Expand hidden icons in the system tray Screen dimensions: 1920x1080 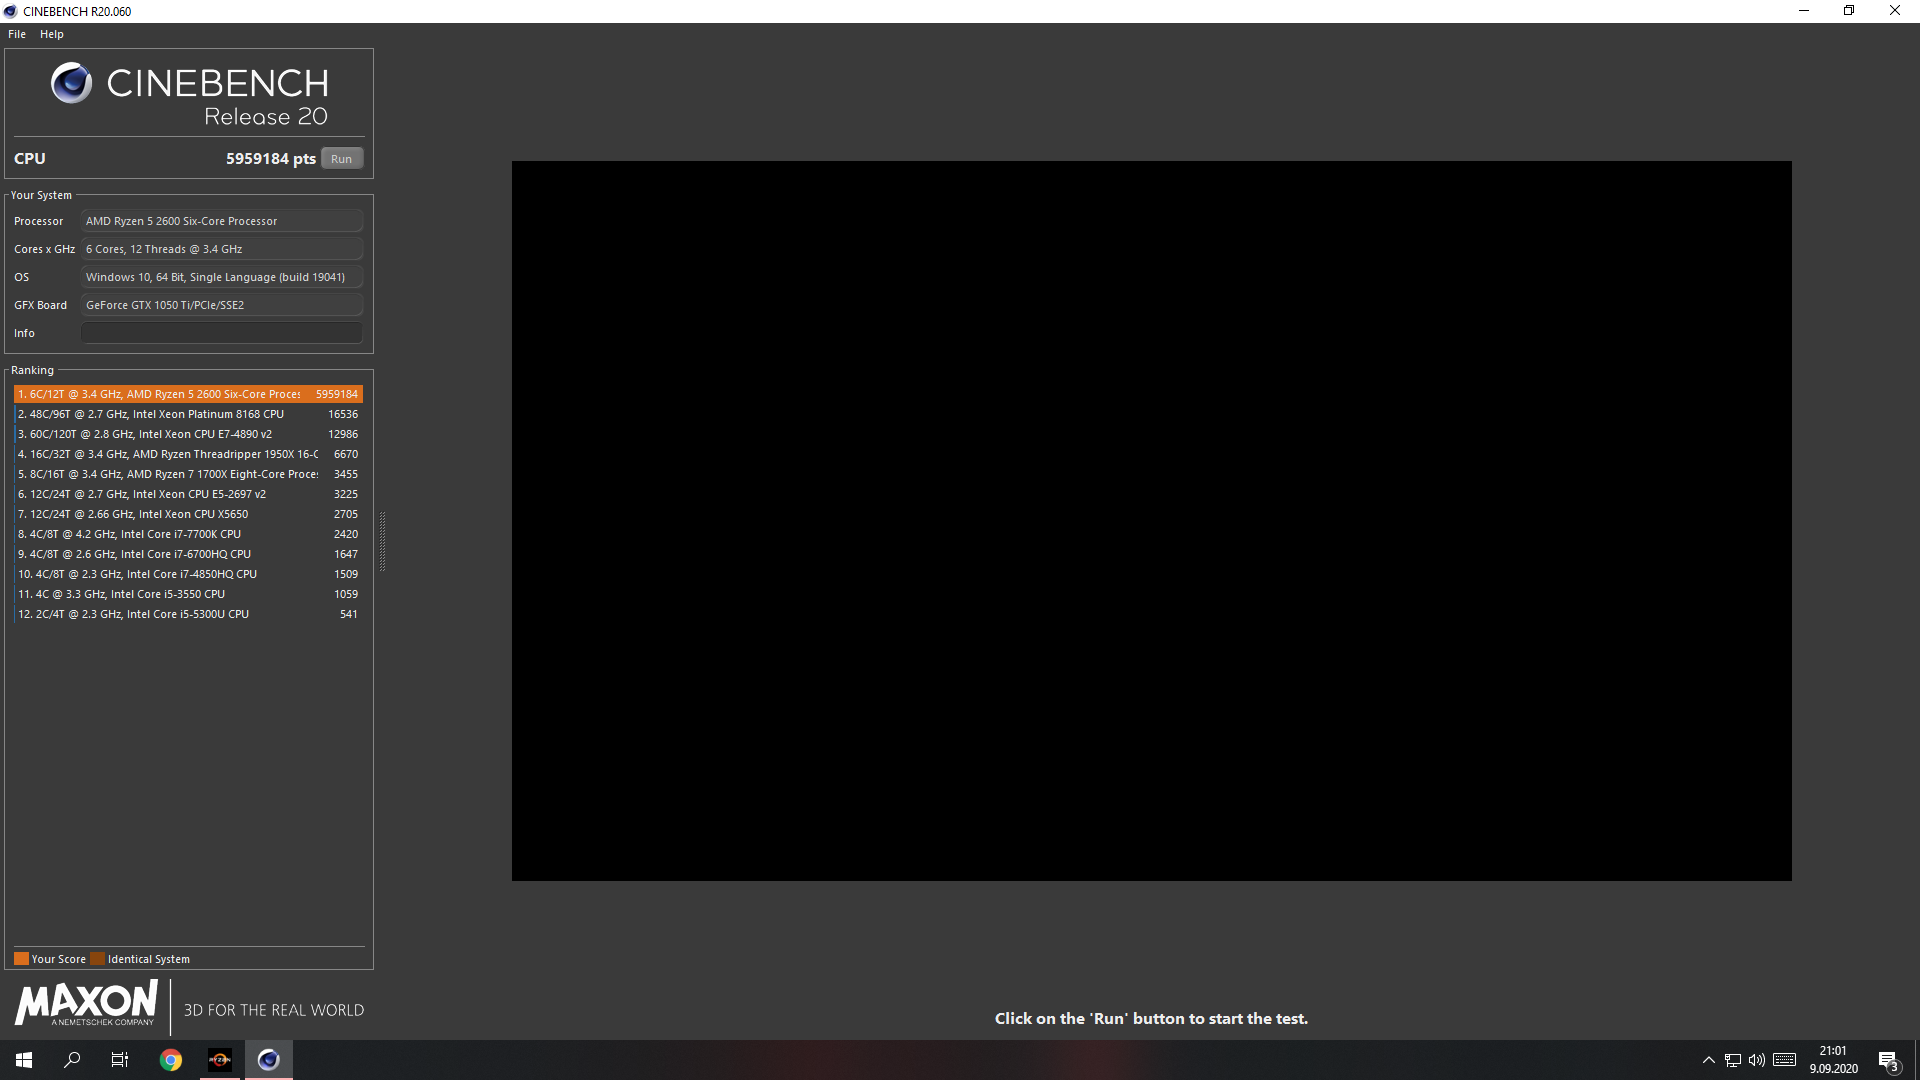[x=1707, y=1060]
